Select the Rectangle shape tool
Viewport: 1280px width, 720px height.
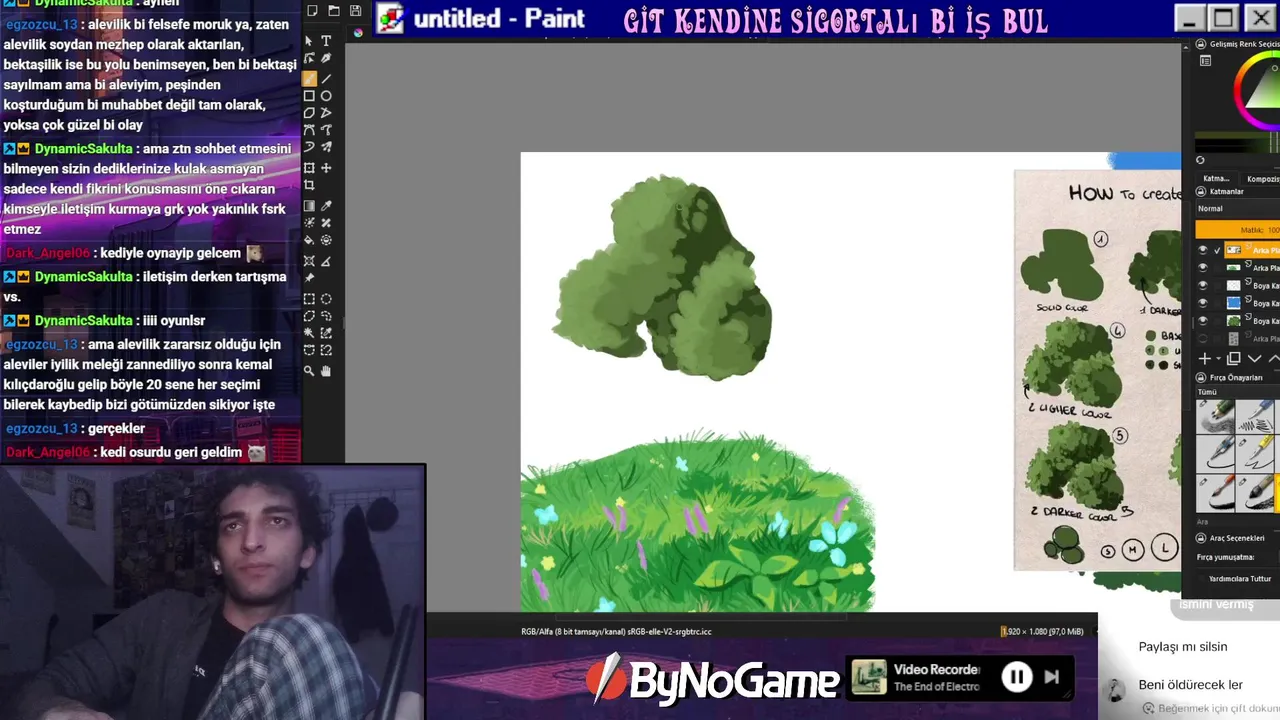[x=309, y=96]
